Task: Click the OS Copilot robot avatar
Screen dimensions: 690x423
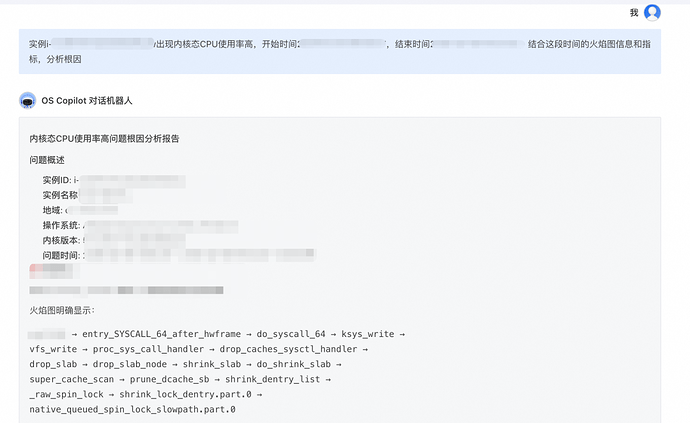Action: (x=27, y=100)
